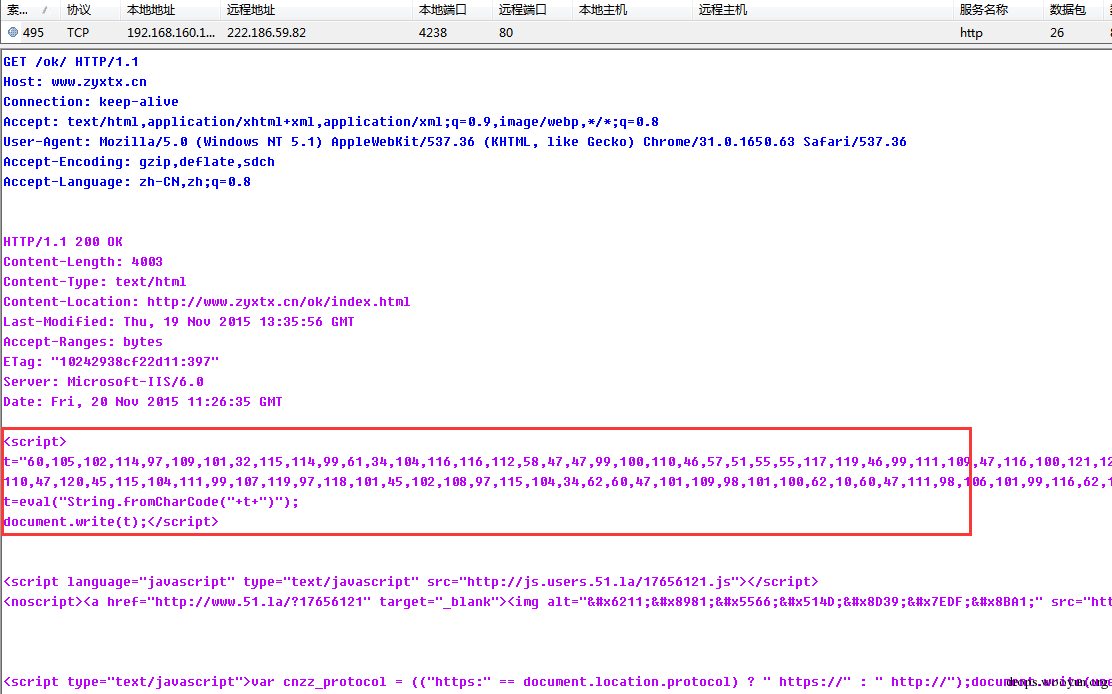Select the packet count 26 cell
Screen dimensions: 1112x694
click(x=1057, y=33)
